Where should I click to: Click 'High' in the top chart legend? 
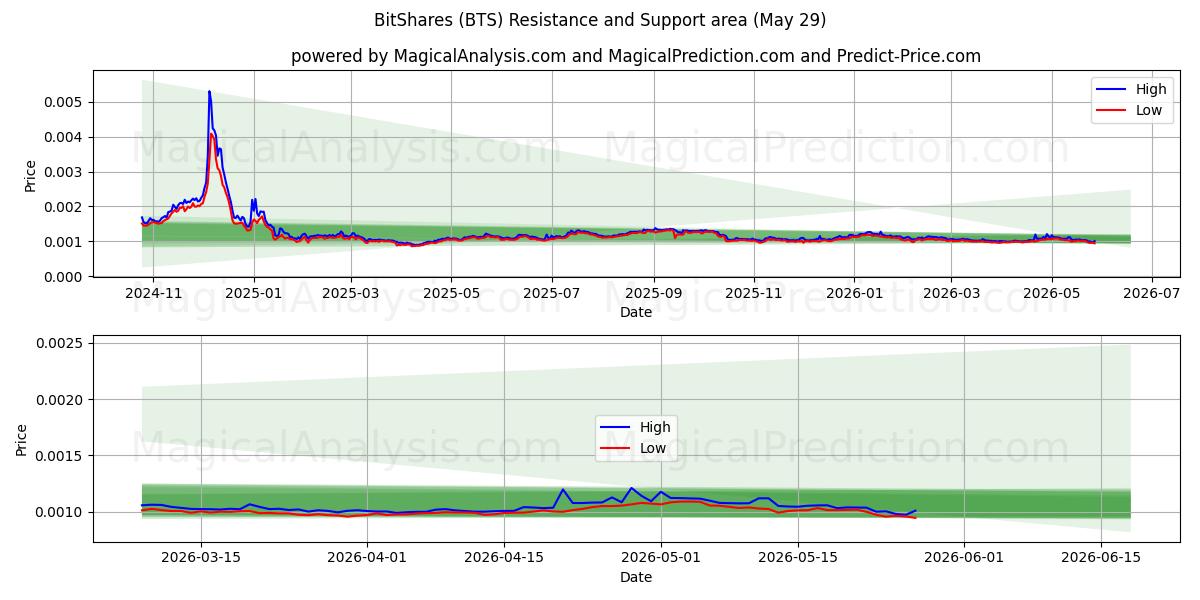[x=1151, y=89]
